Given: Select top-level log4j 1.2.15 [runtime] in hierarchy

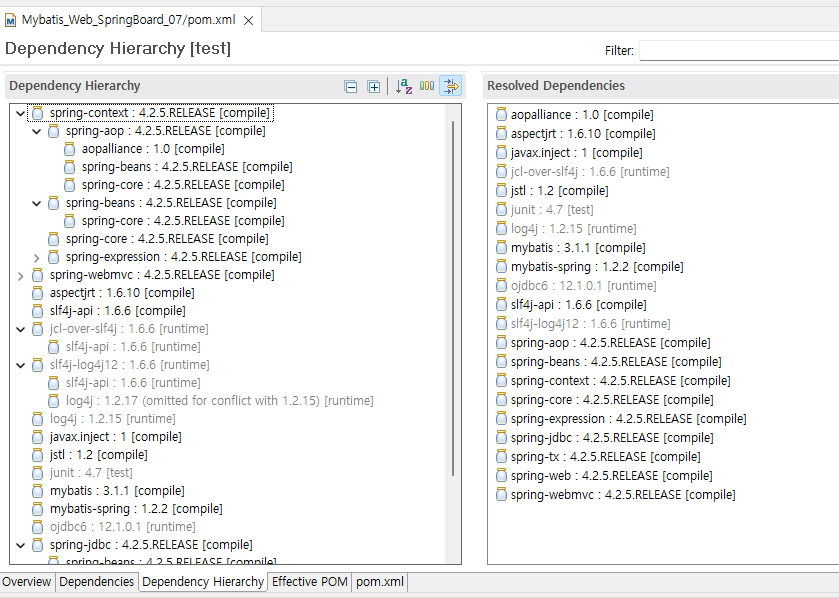Looking at the screenshot, I should [x=112, y=419].
